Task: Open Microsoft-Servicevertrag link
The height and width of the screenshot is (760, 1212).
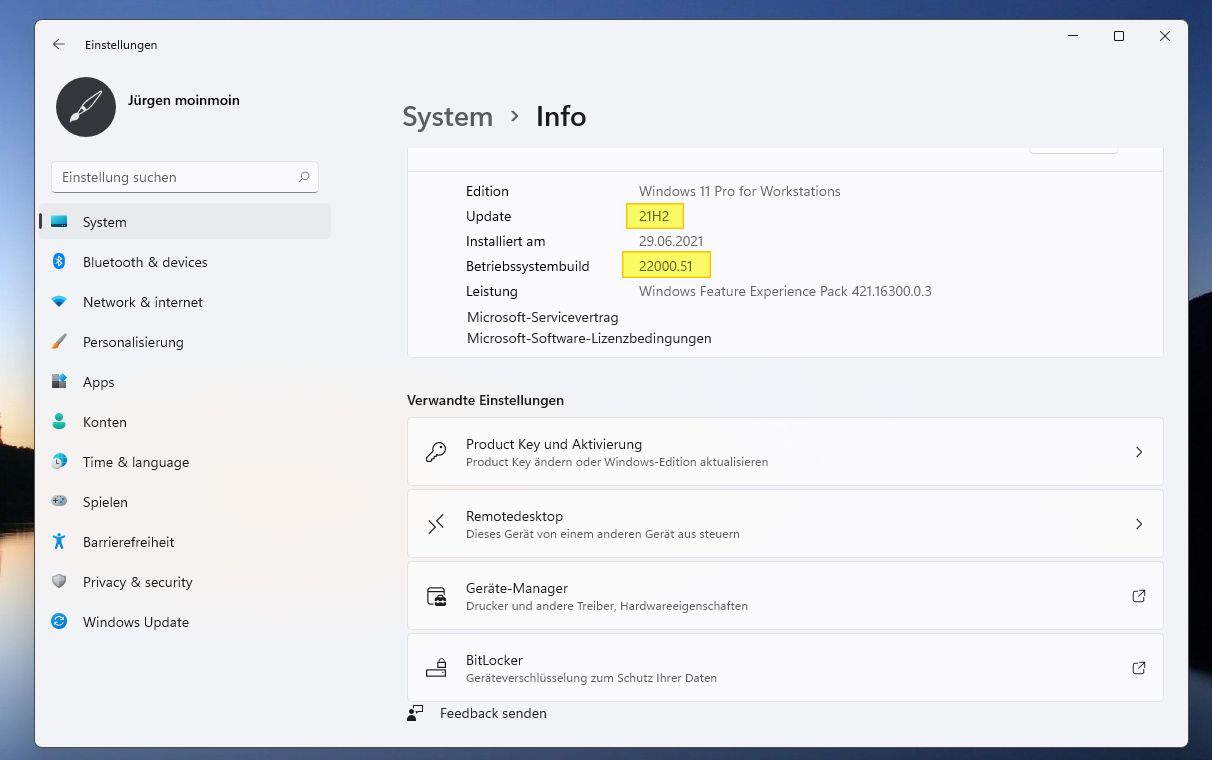Action: [543, 317]
